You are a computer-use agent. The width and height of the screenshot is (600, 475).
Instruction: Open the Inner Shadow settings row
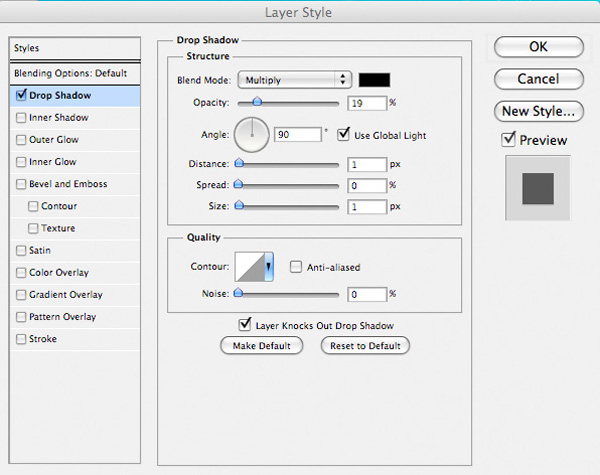point(75,118)
